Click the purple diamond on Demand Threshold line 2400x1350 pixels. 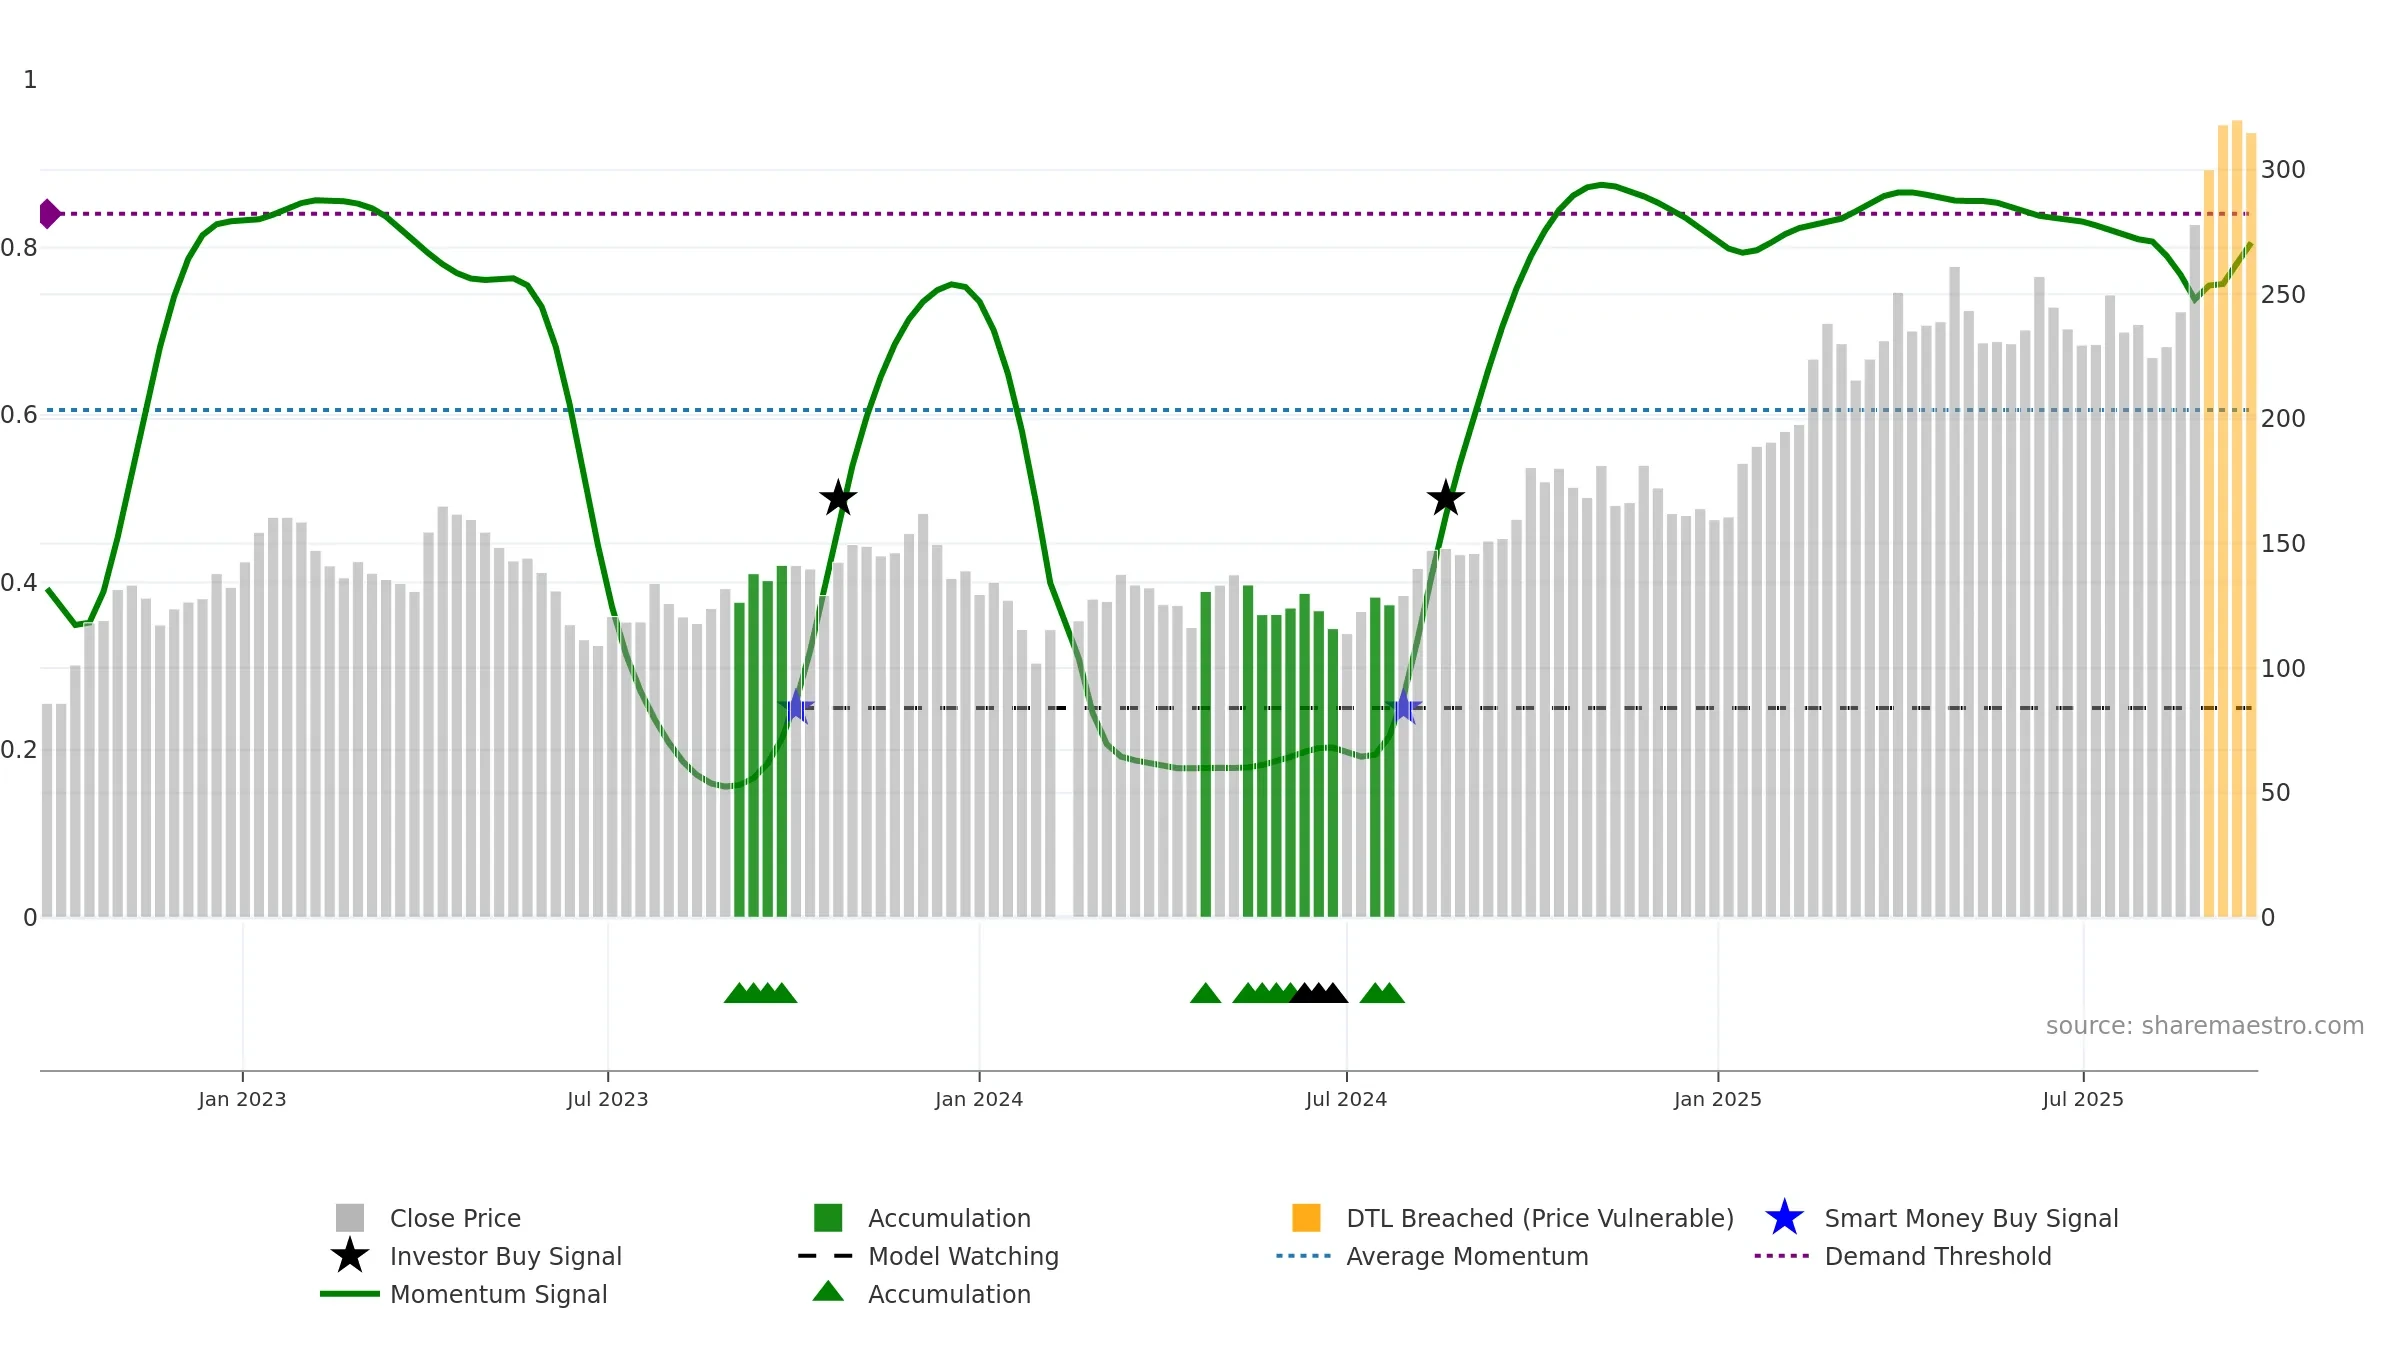click(x=49, y=214)
